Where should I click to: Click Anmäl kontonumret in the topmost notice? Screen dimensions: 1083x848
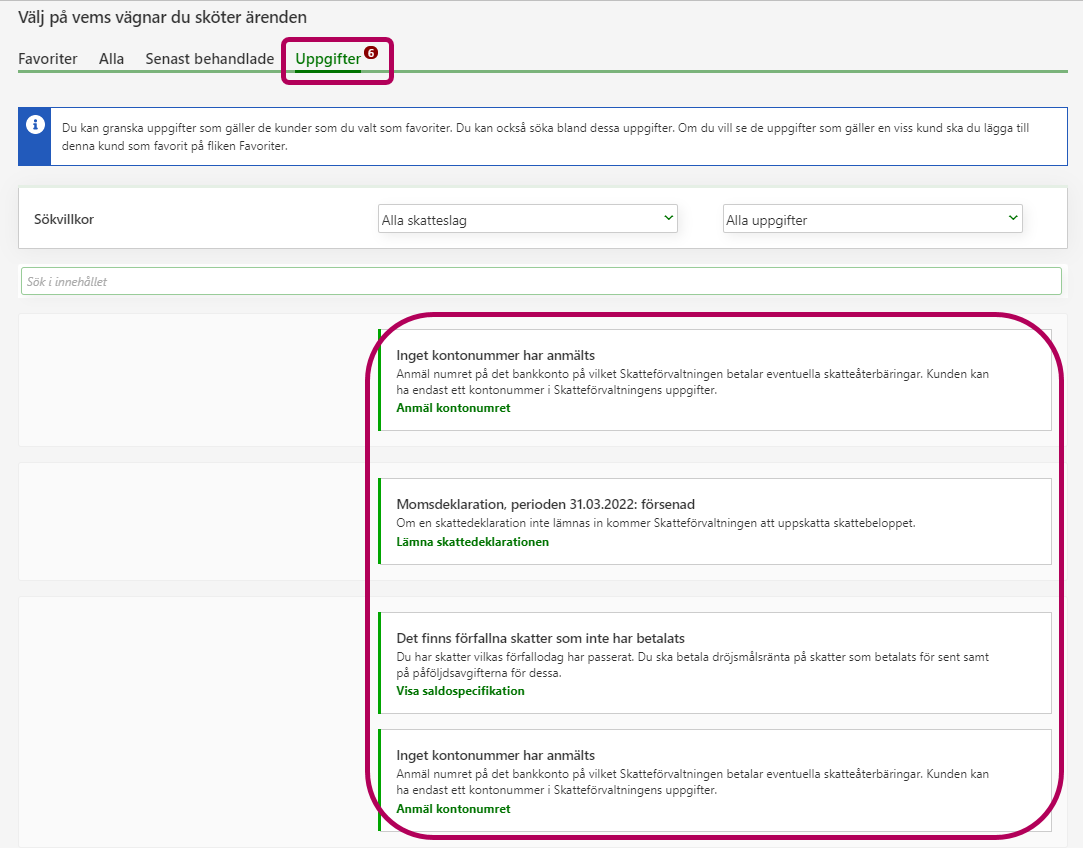(x=453, y=408)
